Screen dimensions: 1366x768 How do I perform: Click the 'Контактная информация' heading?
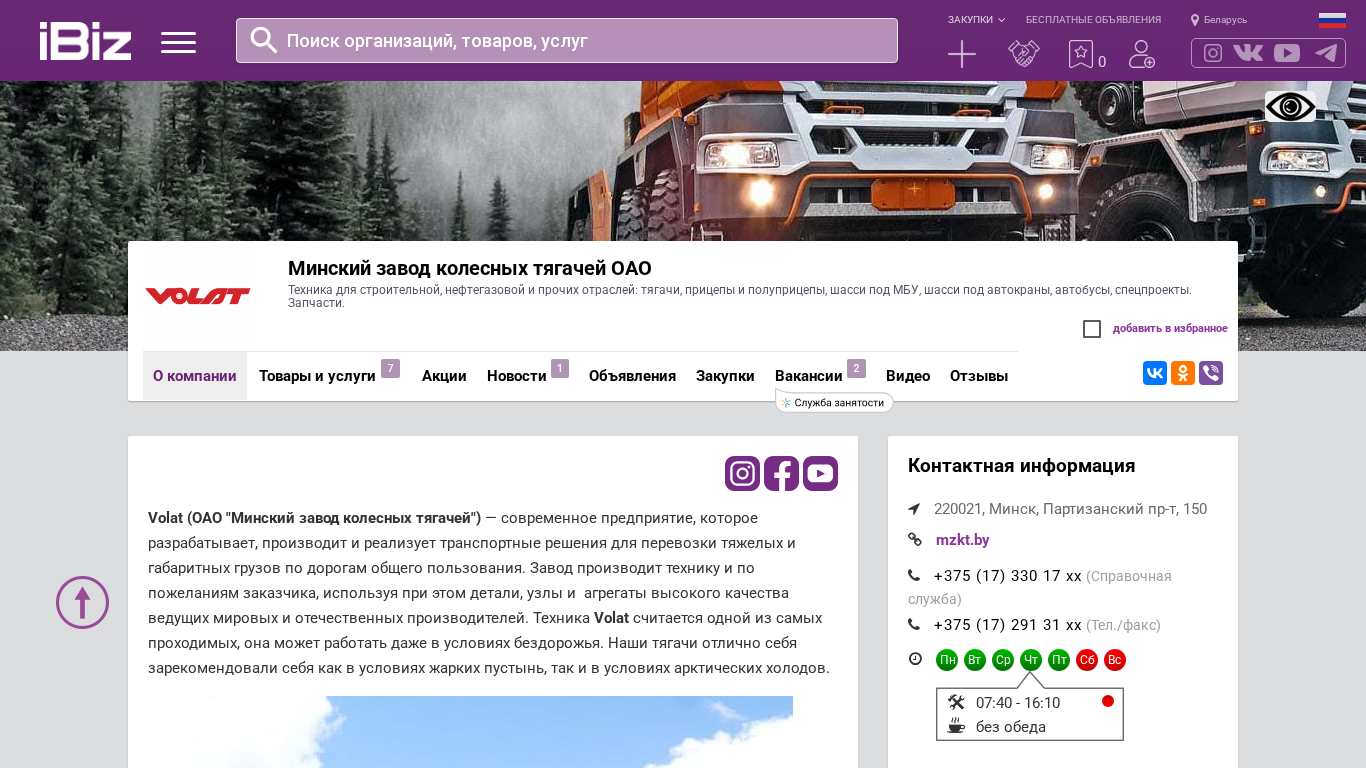coord(1021,466)
